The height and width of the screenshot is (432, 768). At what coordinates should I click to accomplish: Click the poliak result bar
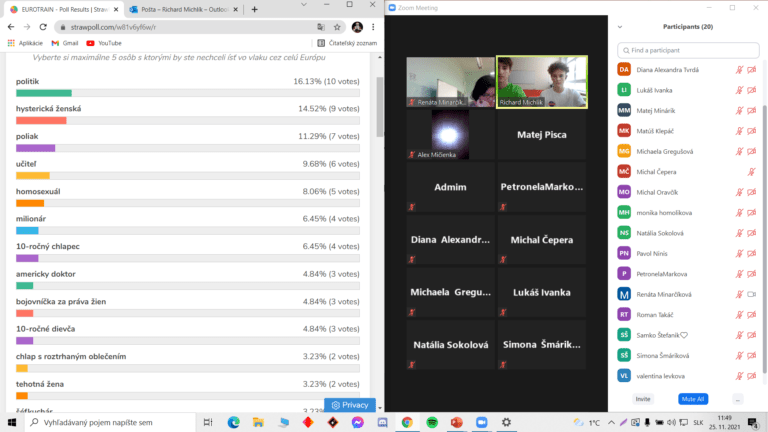[x=188, y=148]
